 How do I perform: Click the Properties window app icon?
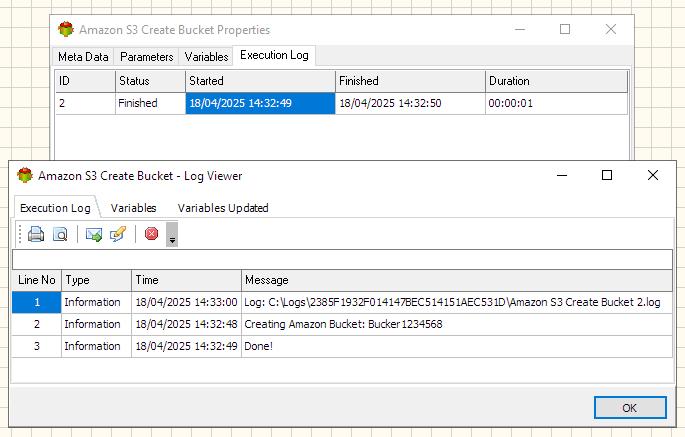[x=66, y=30]
